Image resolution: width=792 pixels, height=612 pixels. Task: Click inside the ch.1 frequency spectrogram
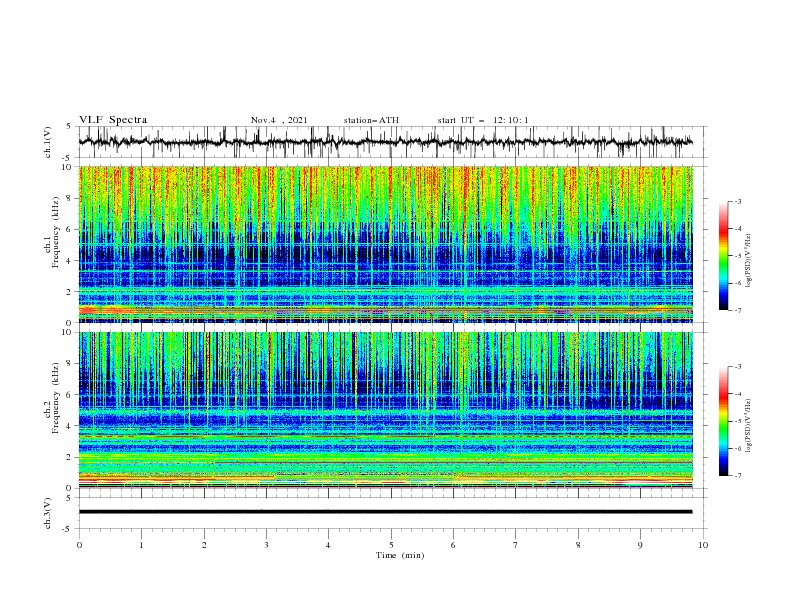click(385, 244)
